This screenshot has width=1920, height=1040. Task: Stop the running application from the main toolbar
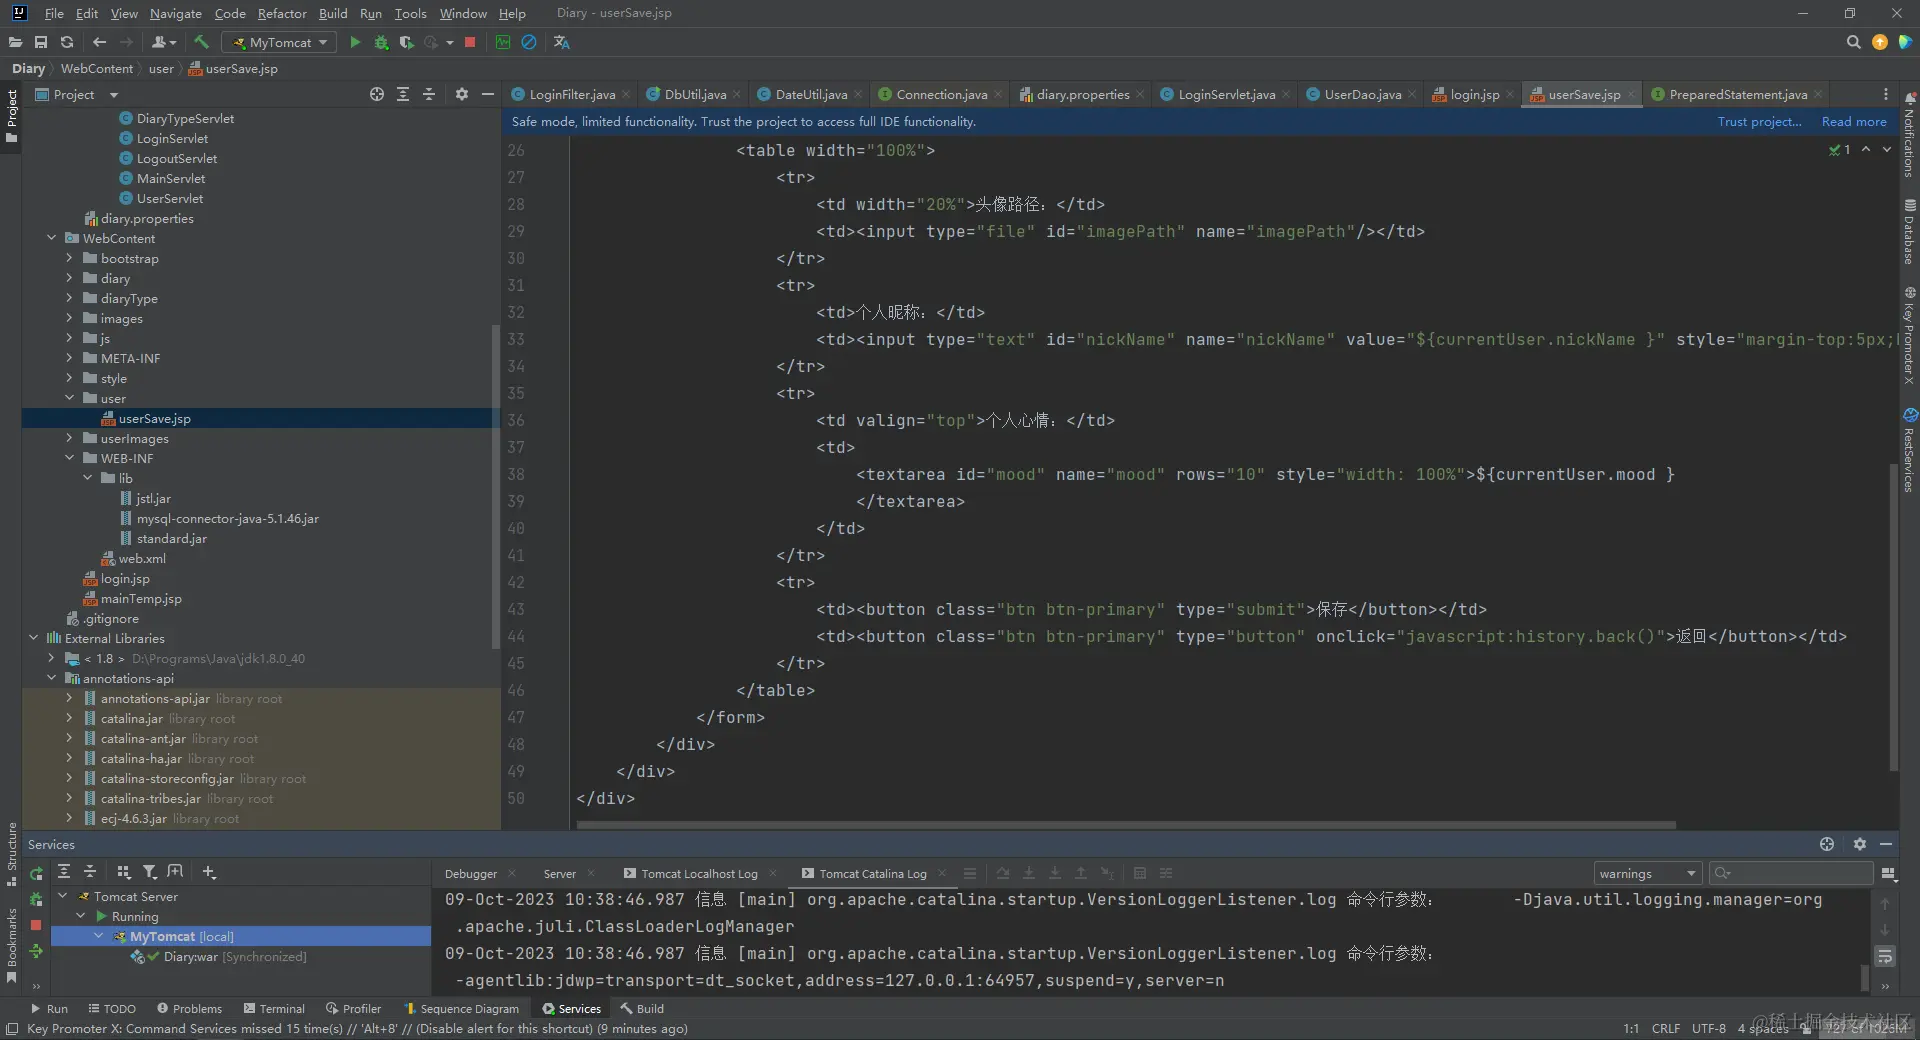470,42
